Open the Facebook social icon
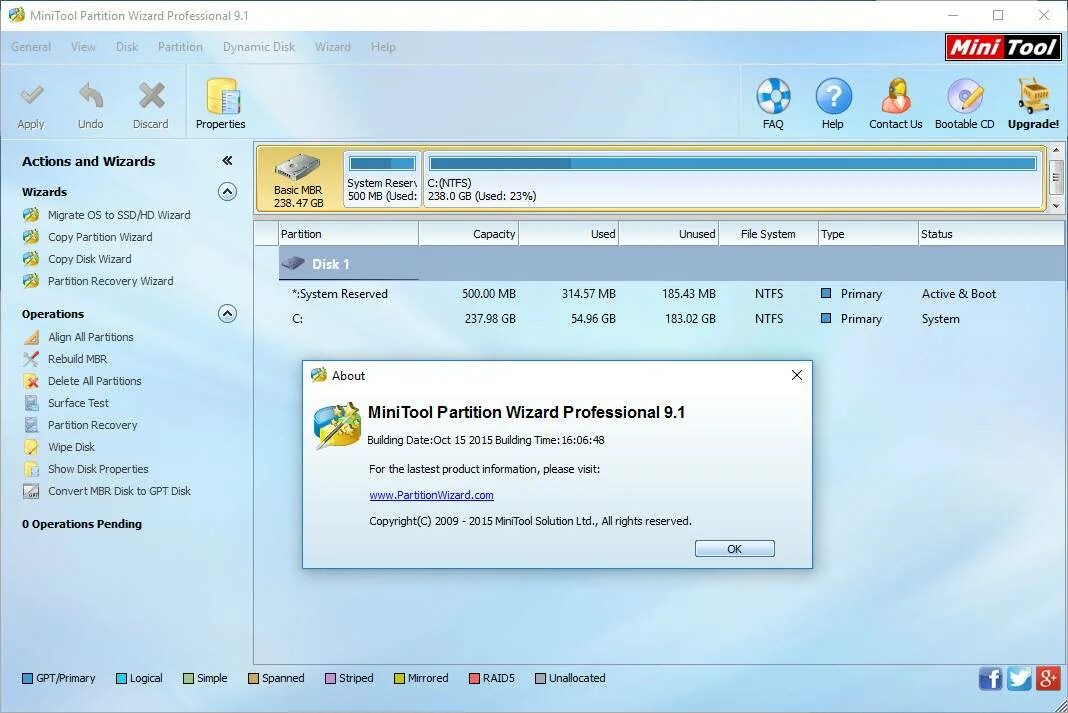Image resolution: width=1068 pixels, height=713 pixels. [990, 678]
